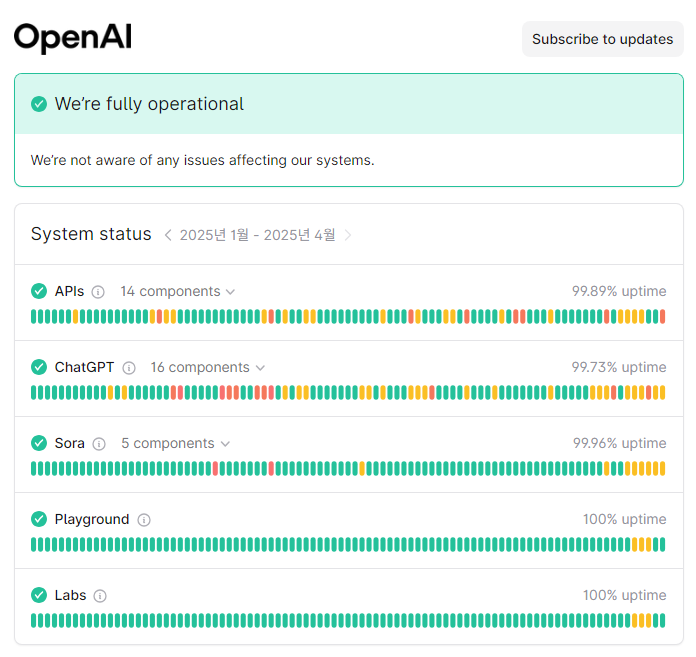Click the Sora status check icon
Screen dimensions: 696x657
[39, 443]
